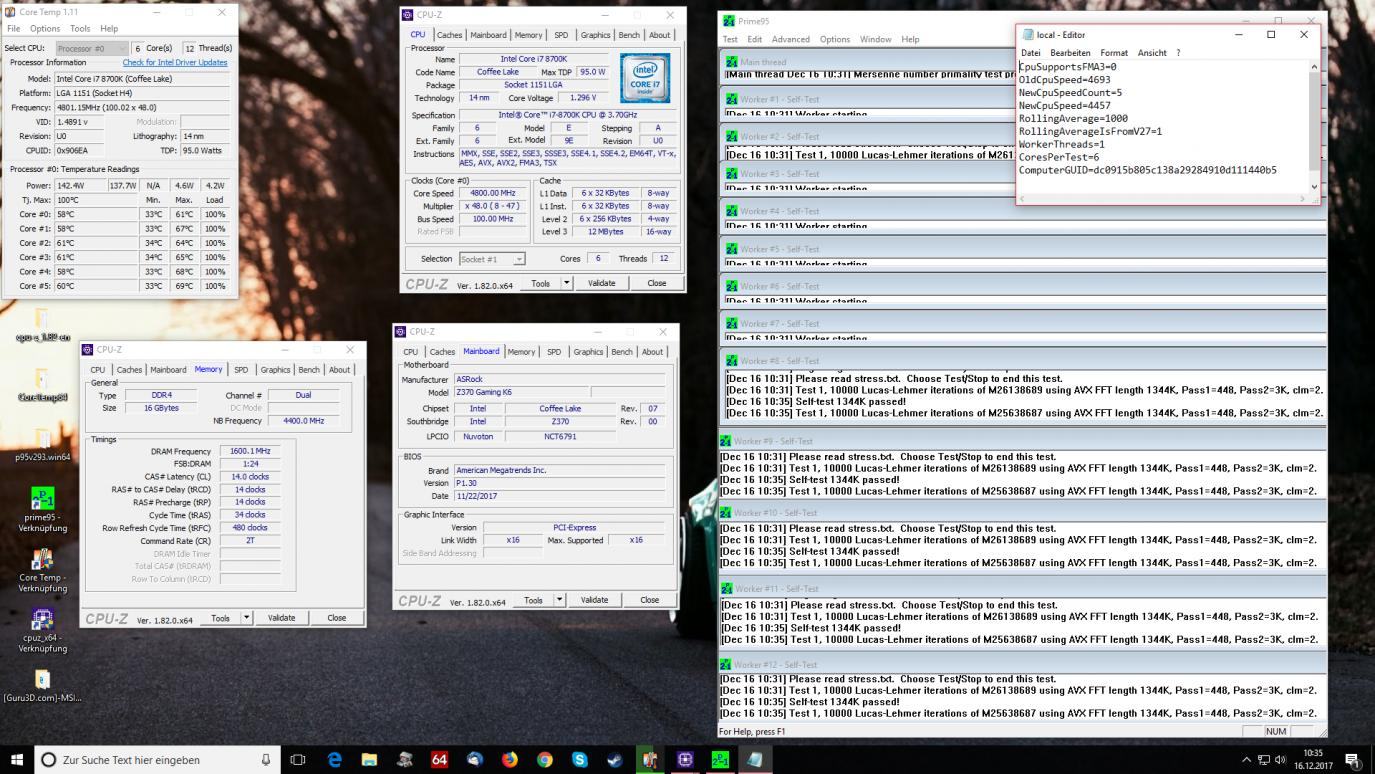Launch Microsoft Edge from the taskbar

(x=334, y=759)
